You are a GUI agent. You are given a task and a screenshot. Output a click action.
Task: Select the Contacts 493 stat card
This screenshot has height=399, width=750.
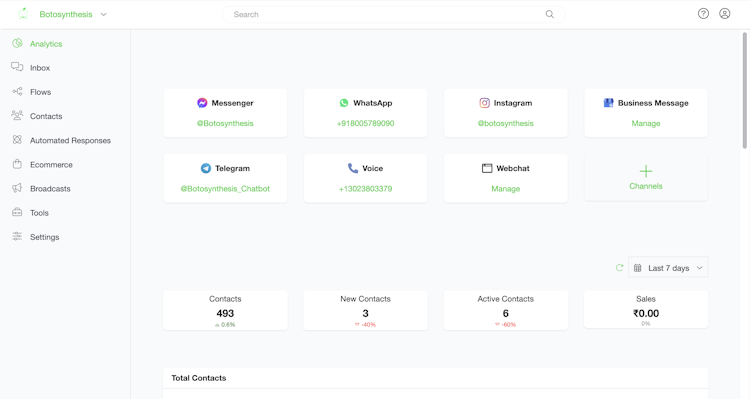[x=225, y=310]
